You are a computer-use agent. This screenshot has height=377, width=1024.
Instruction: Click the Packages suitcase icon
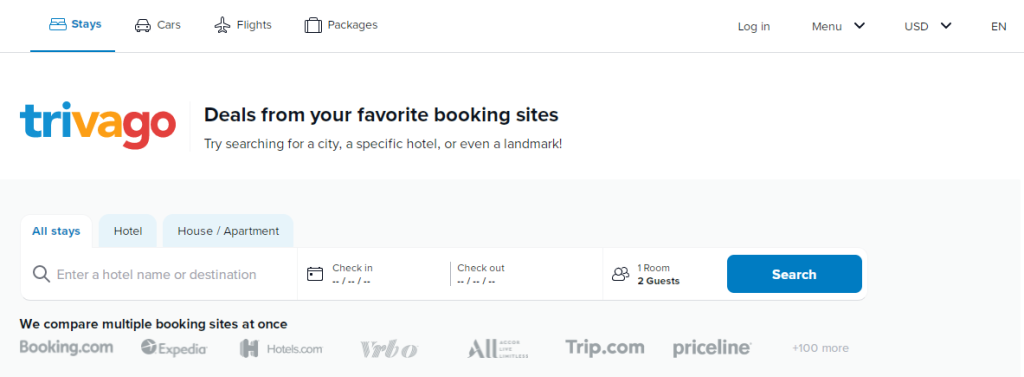pos(313,25)
